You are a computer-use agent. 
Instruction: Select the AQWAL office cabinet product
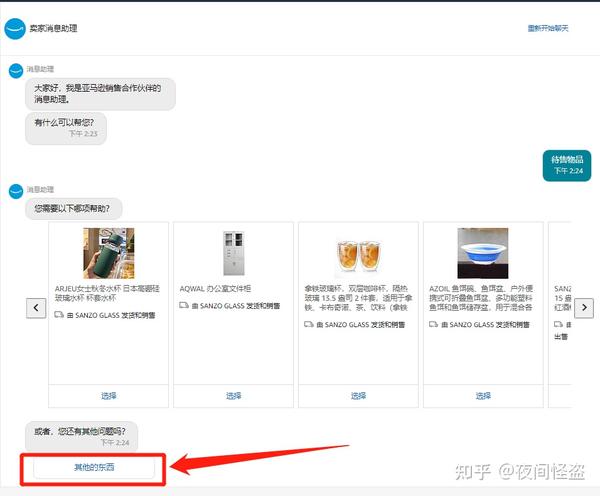tap(233, 396)
